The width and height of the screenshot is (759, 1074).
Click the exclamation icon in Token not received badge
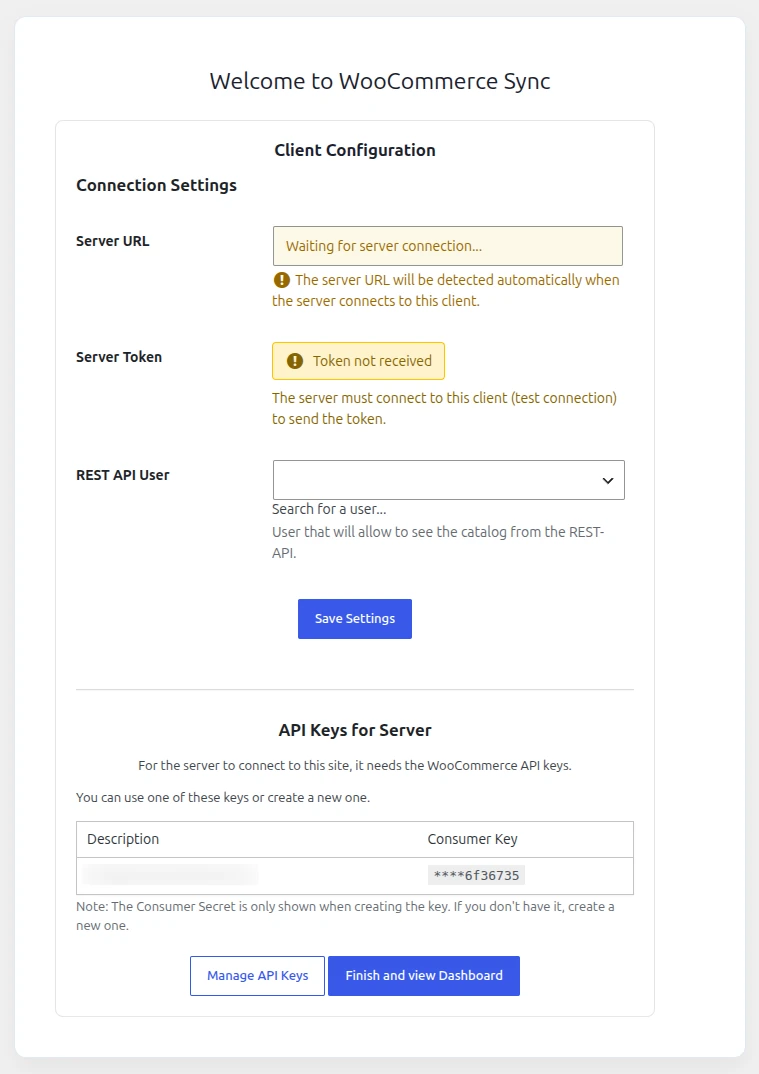pos(295,361)
